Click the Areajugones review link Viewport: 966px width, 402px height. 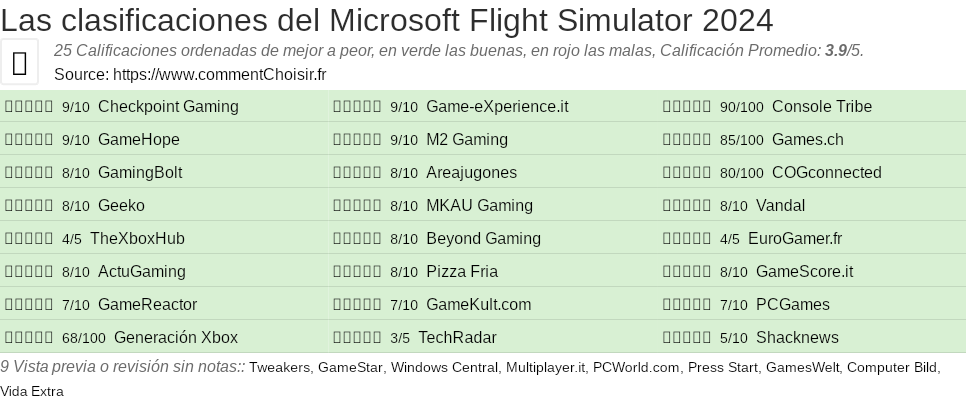471,173
